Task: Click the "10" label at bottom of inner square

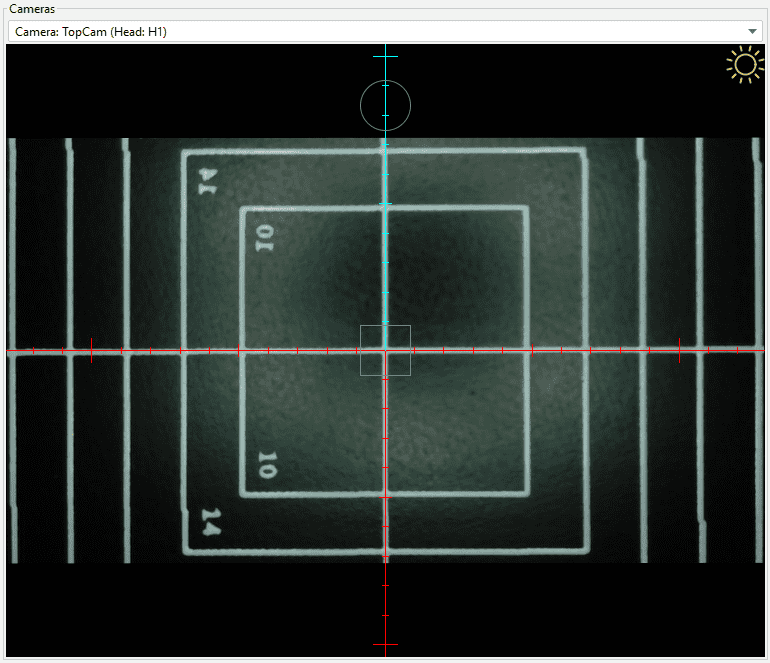Action: point(266,465)
